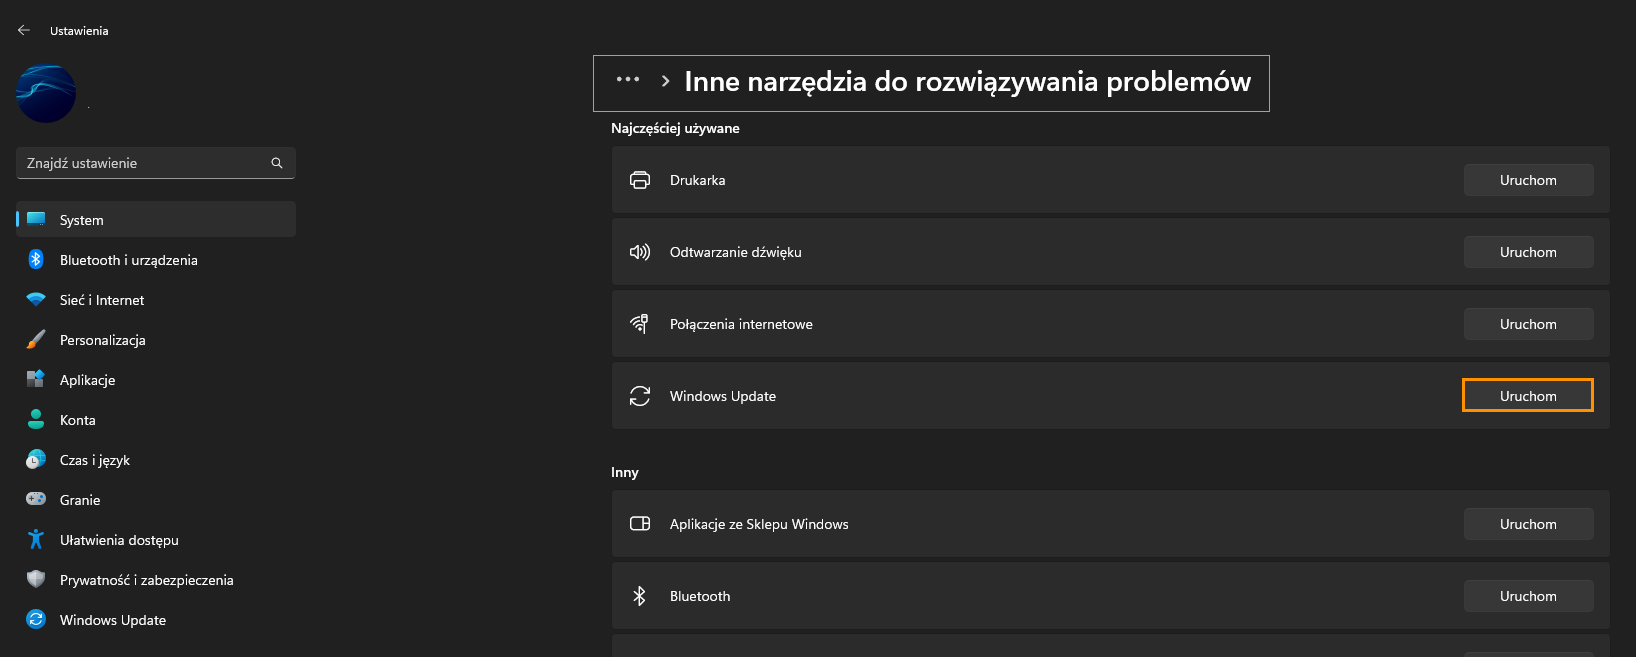This screenshot has width=1636, height=657.
Task: Run the Odtwarzanie dźwięku troubleshooter
Action: (1528, 252)
